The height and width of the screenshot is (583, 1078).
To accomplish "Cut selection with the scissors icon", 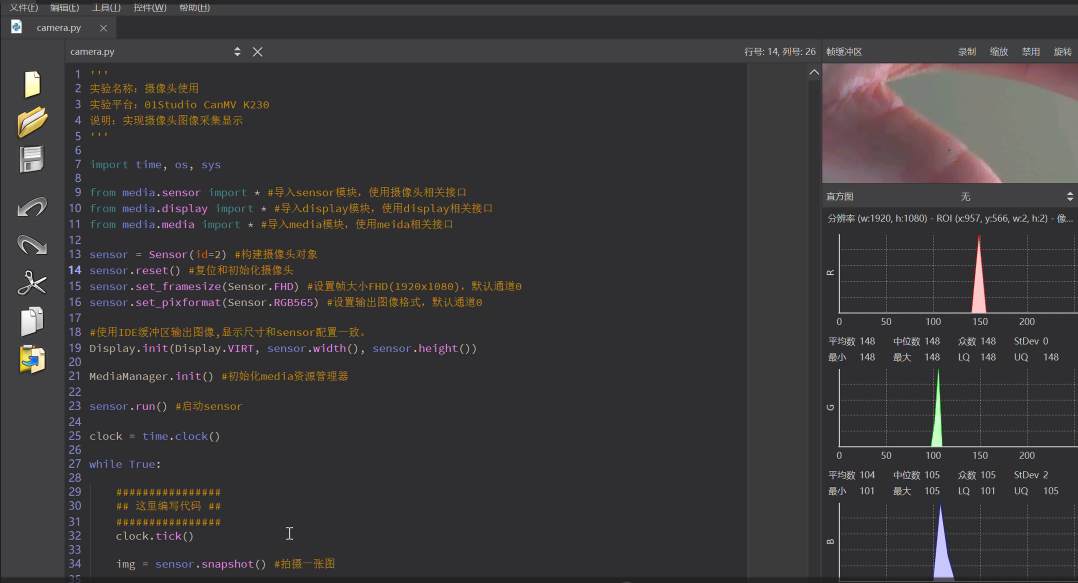I will [x=32, y=283].
